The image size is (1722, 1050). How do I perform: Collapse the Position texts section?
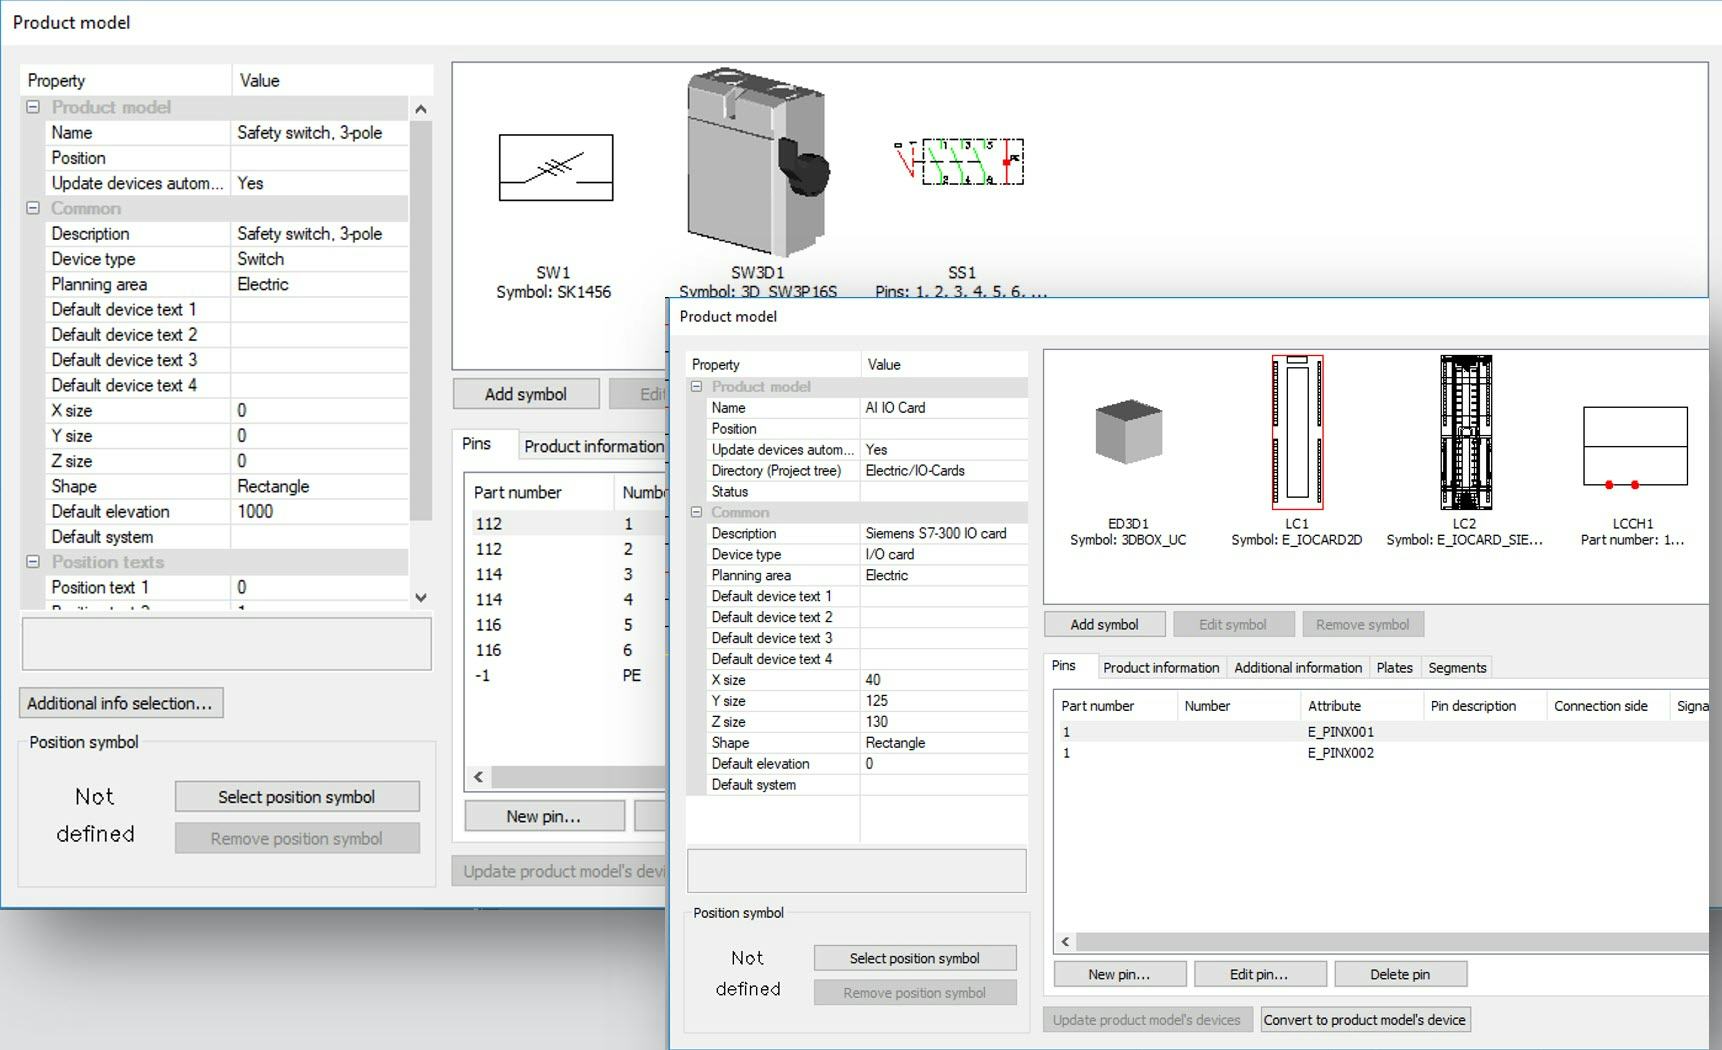tap(34, 562)
